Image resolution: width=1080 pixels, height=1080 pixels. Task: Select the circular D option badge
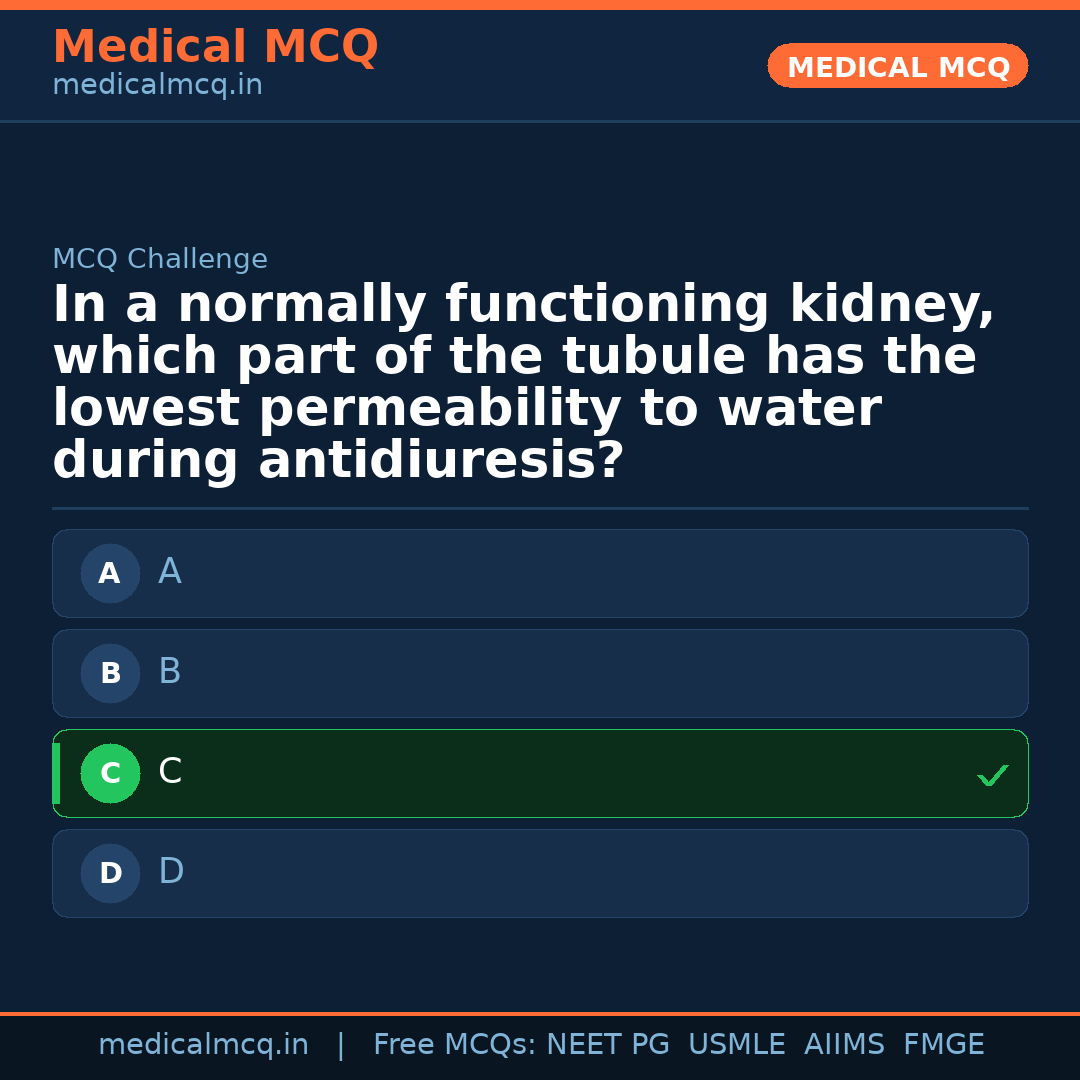tap(110, 874)
